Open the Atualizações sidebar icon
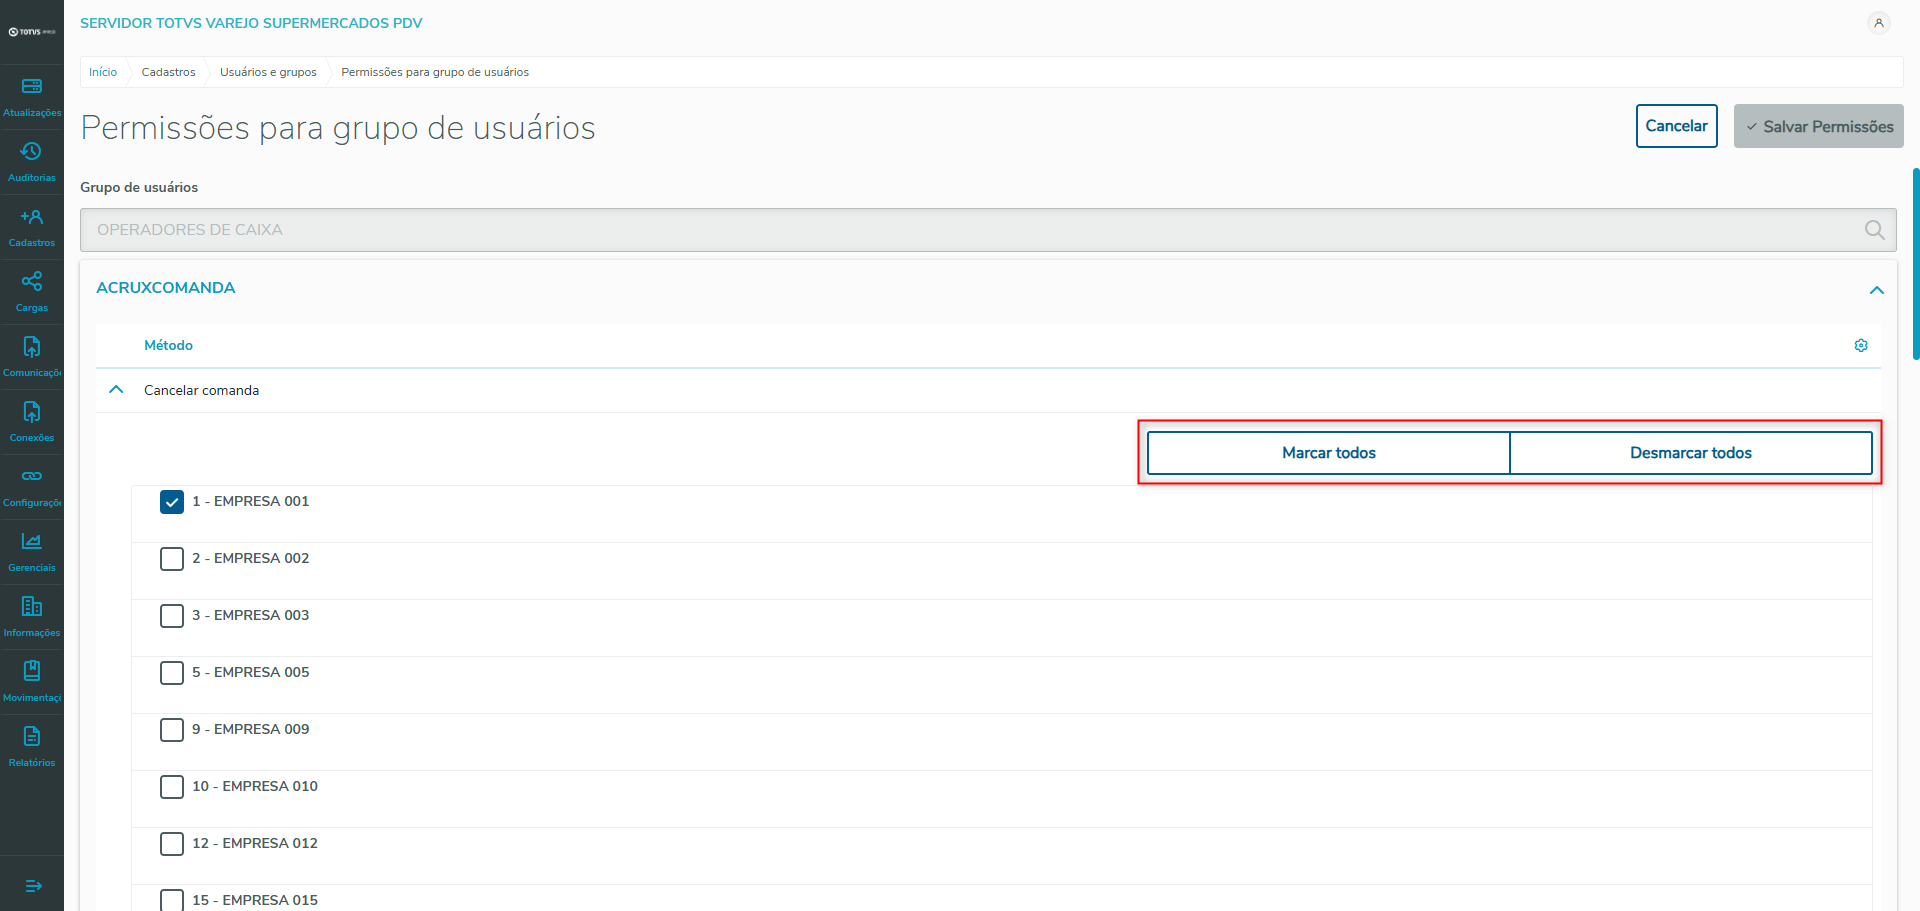This screenshot has width=1920, height=911. click(x=32, y=87)
